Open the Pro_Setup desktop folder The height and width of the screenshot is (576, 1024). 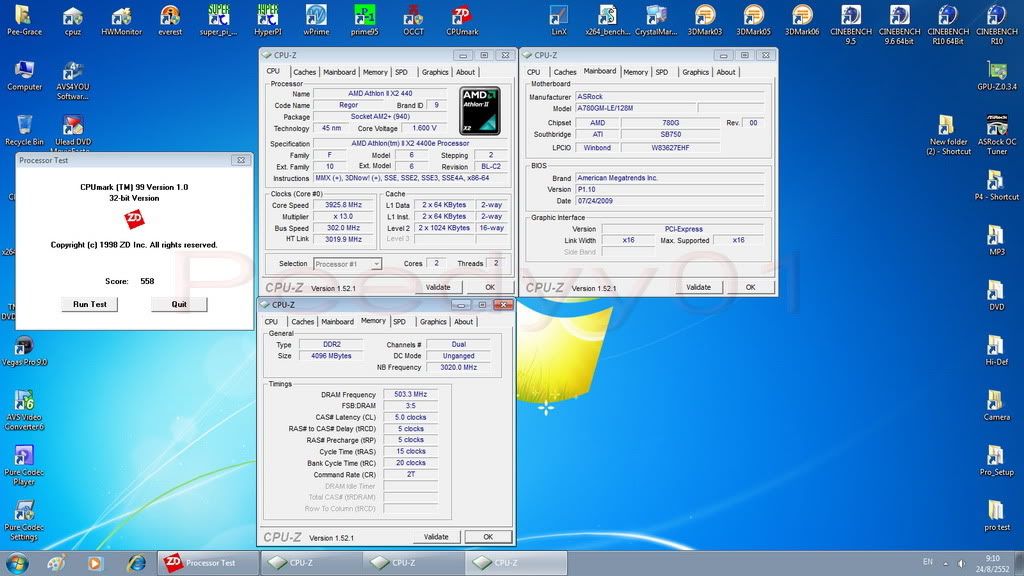click(997, 462)
